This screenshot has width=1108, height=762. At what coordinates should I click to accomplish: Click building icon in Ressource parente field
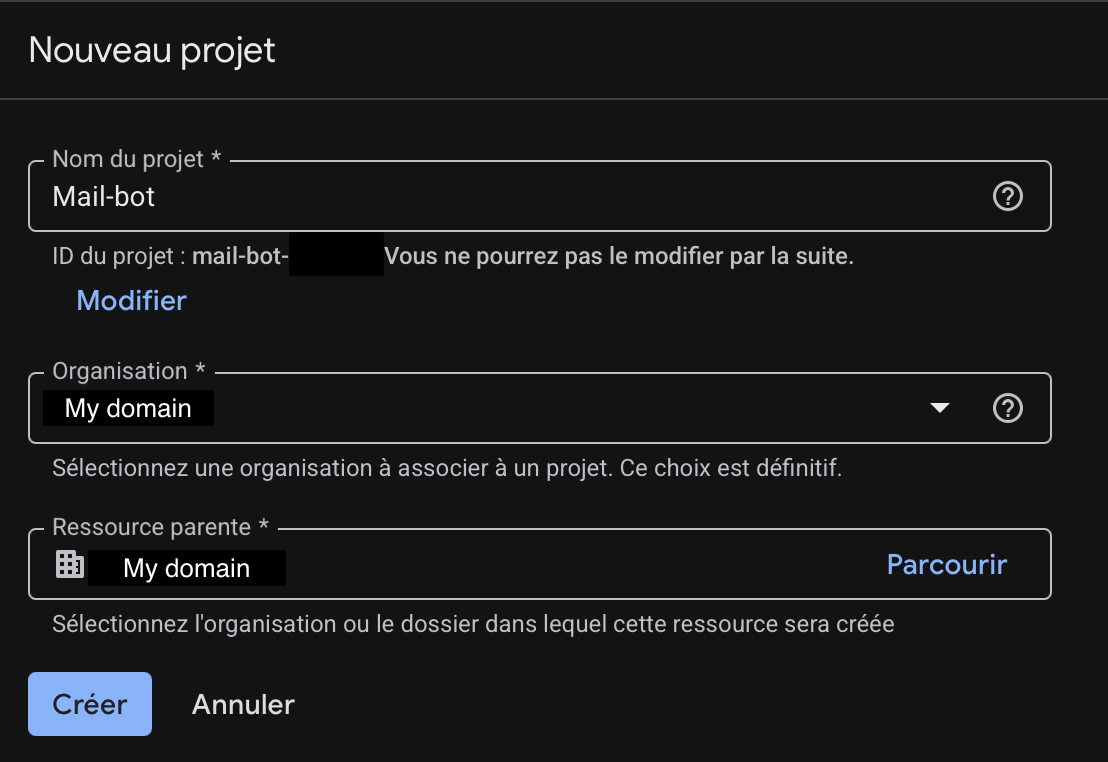click(x=69, y=564)
